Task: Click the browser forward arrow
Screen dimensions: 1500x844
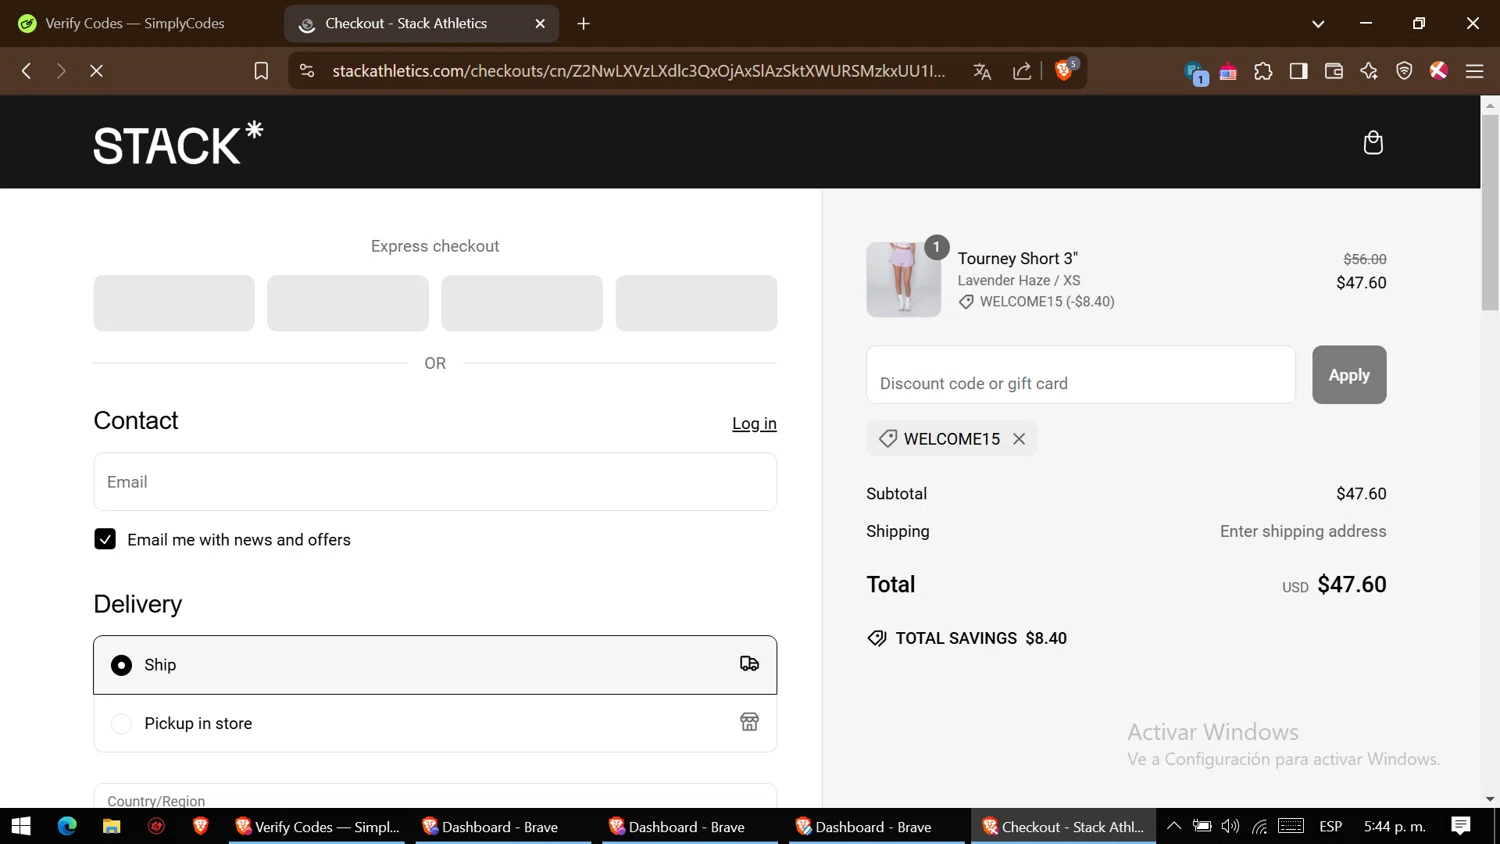Action: (x=61, y=71)
